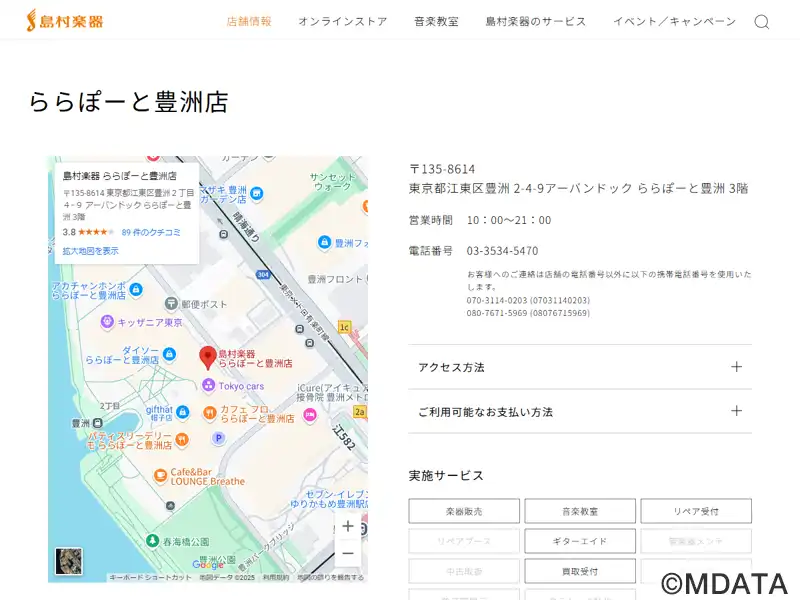Click the greyed リペアブース service button
Viewport: 800px width, 600px height.
[x=464, y=541]
